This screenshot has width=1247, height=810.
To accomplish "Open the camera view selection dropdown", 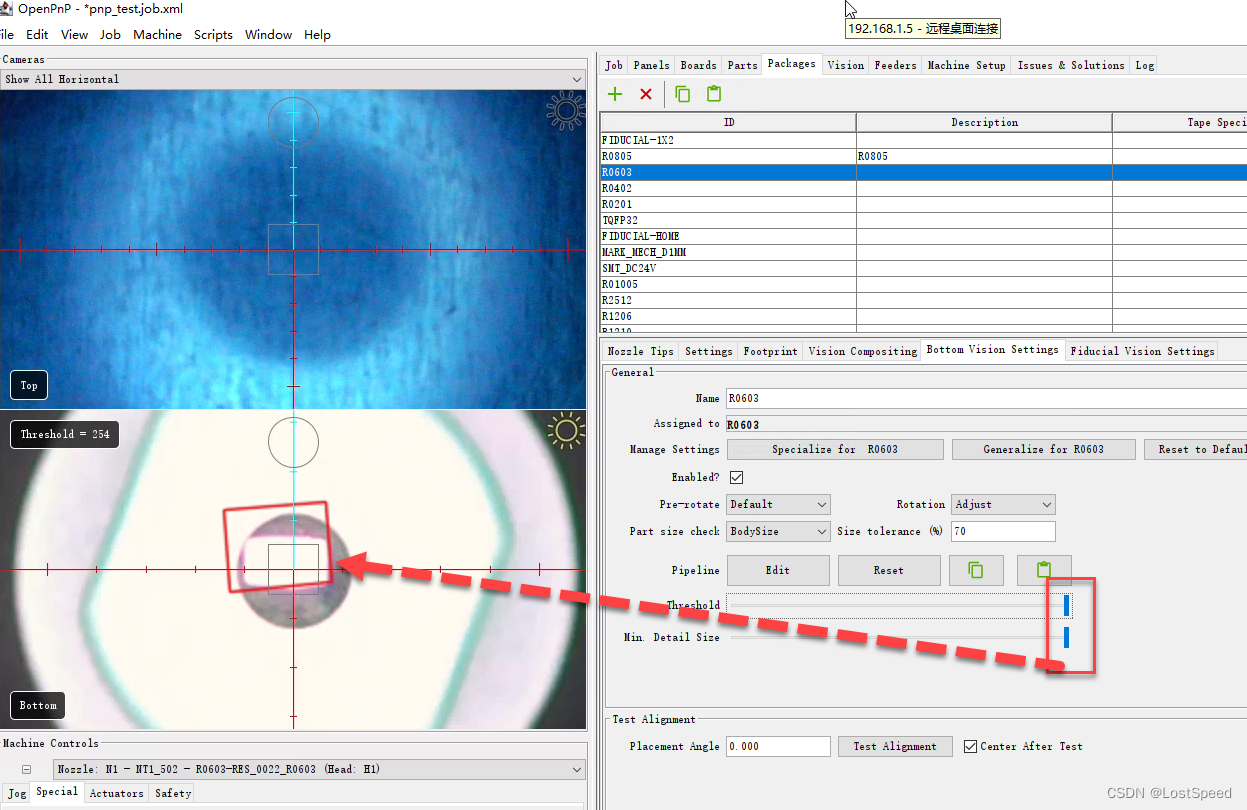I will point(293,79).
